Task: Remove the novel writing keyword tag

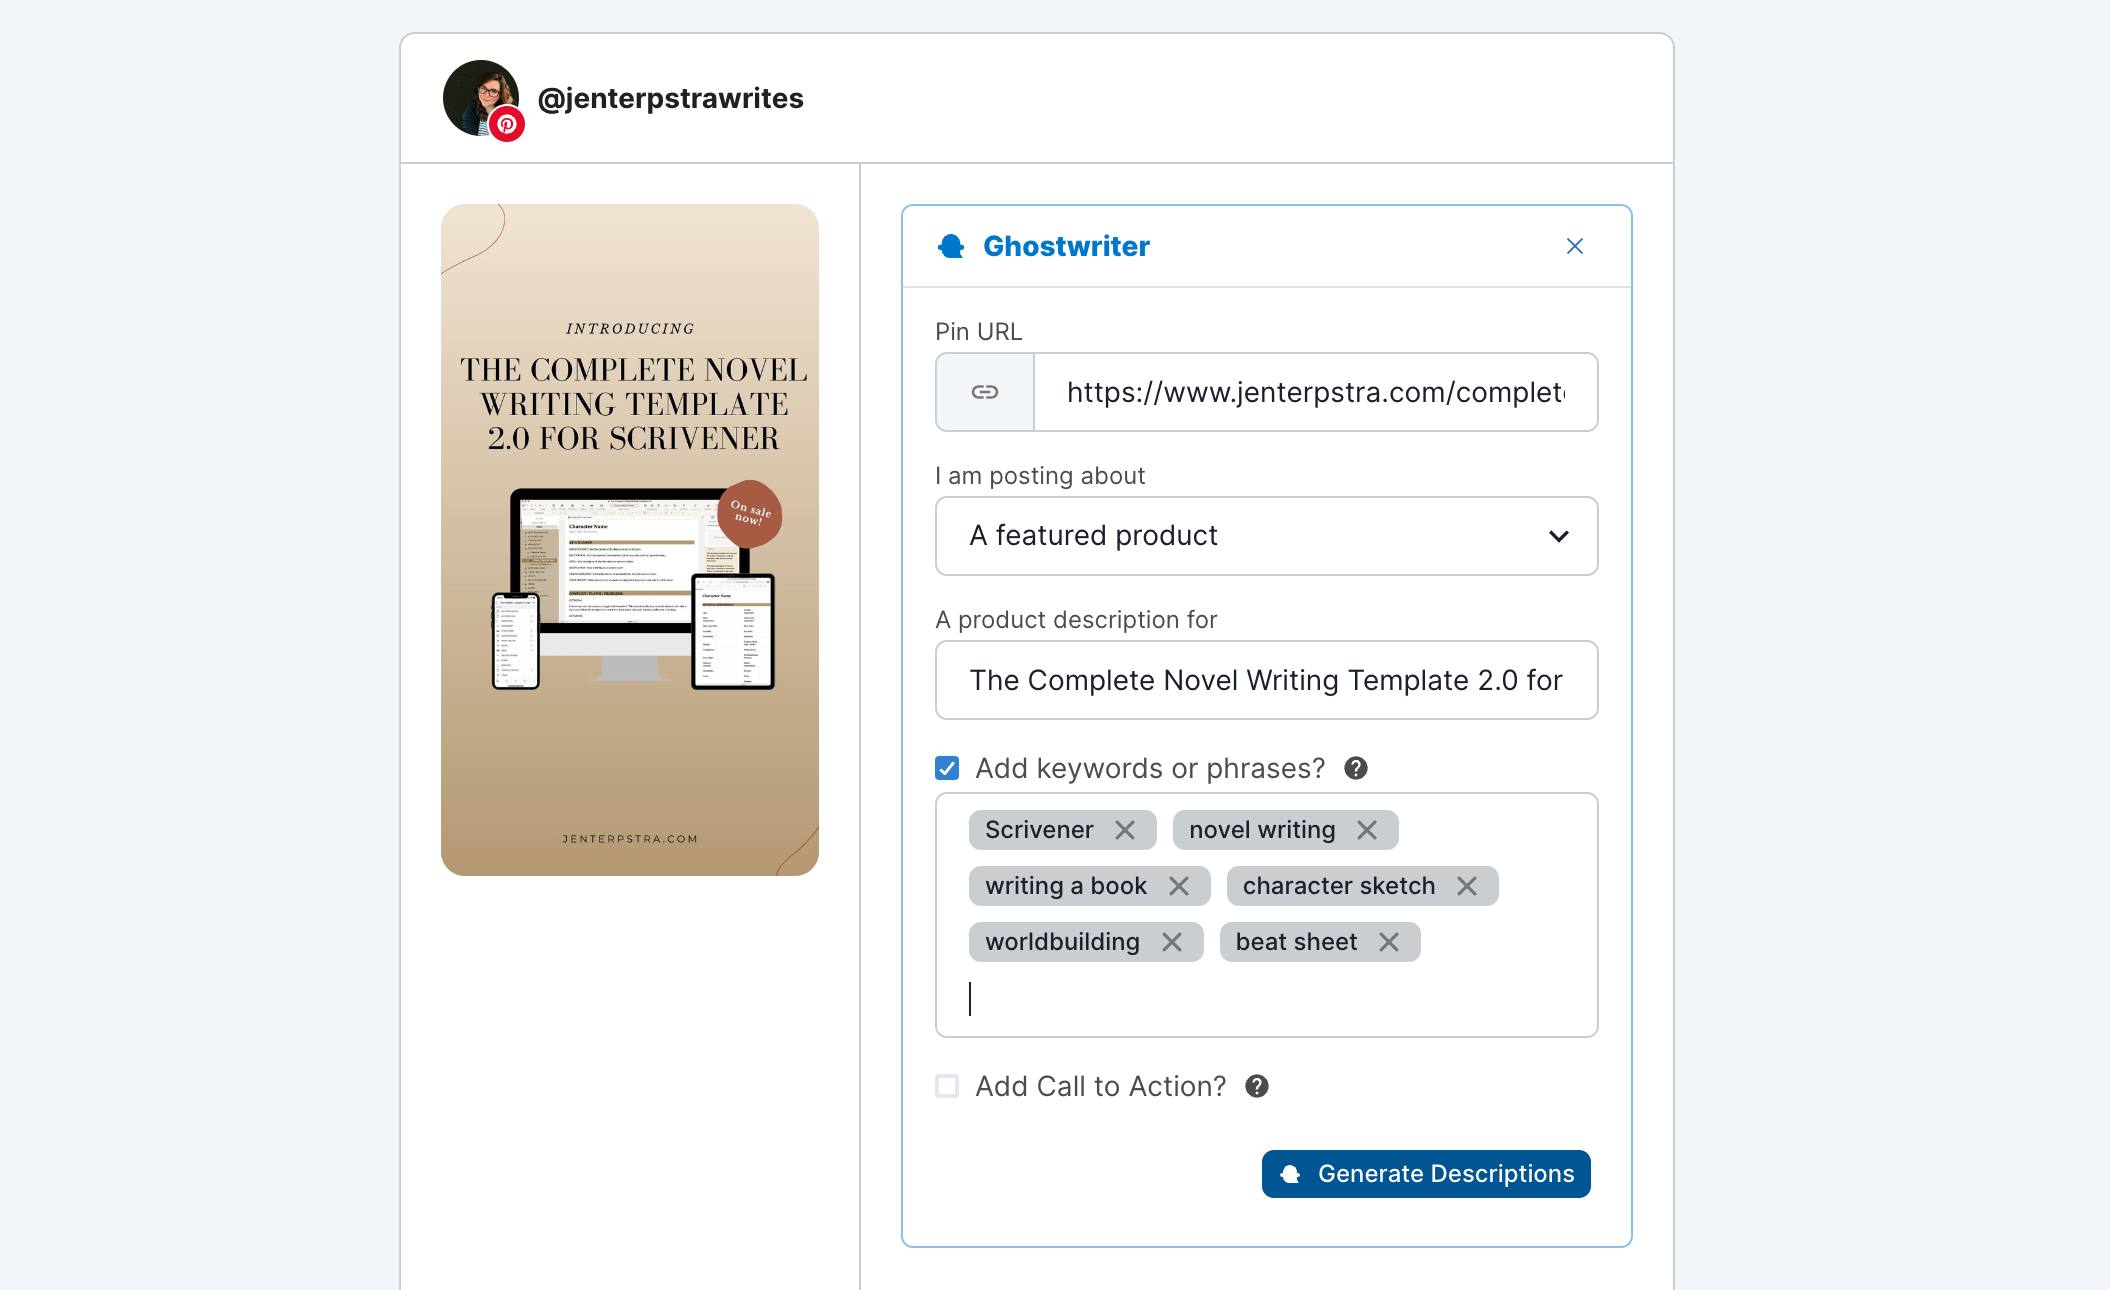Action: coord(1367,830)
